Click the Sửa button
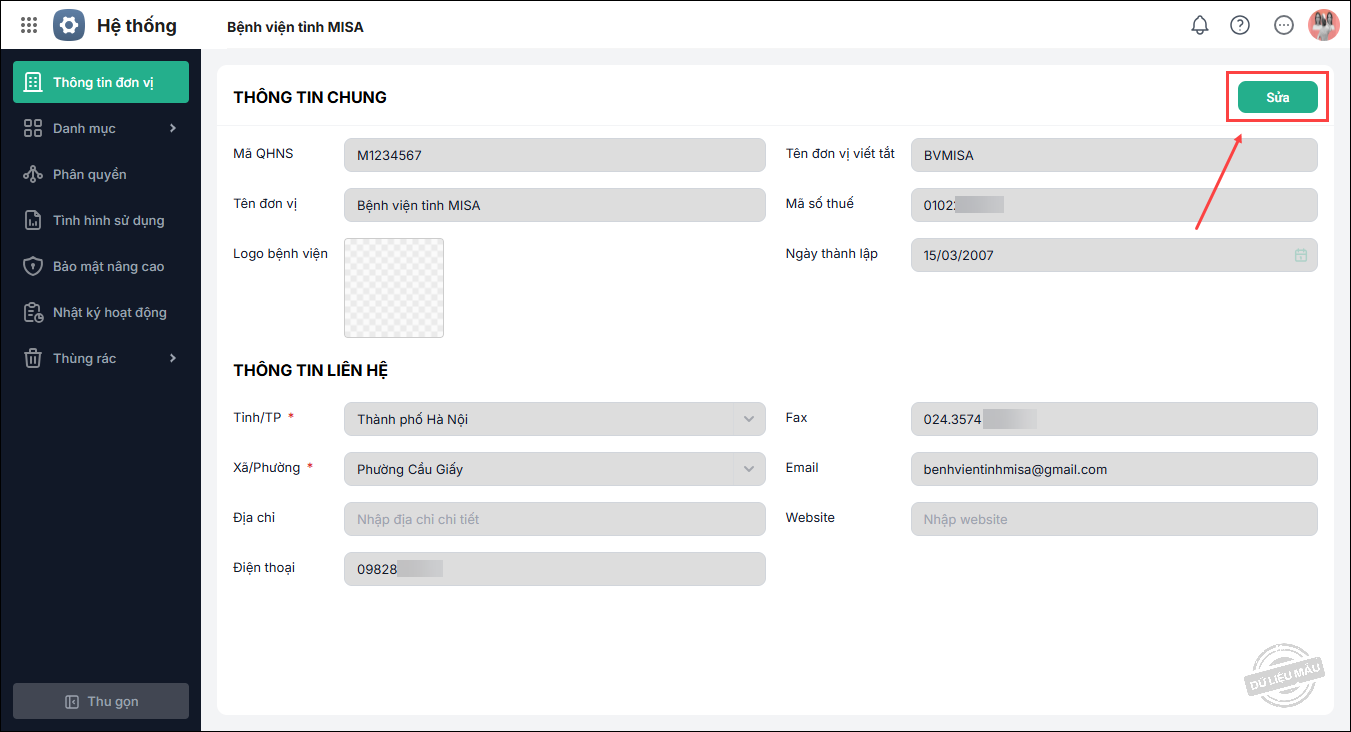1351x732 pixels. [1278, 97]
